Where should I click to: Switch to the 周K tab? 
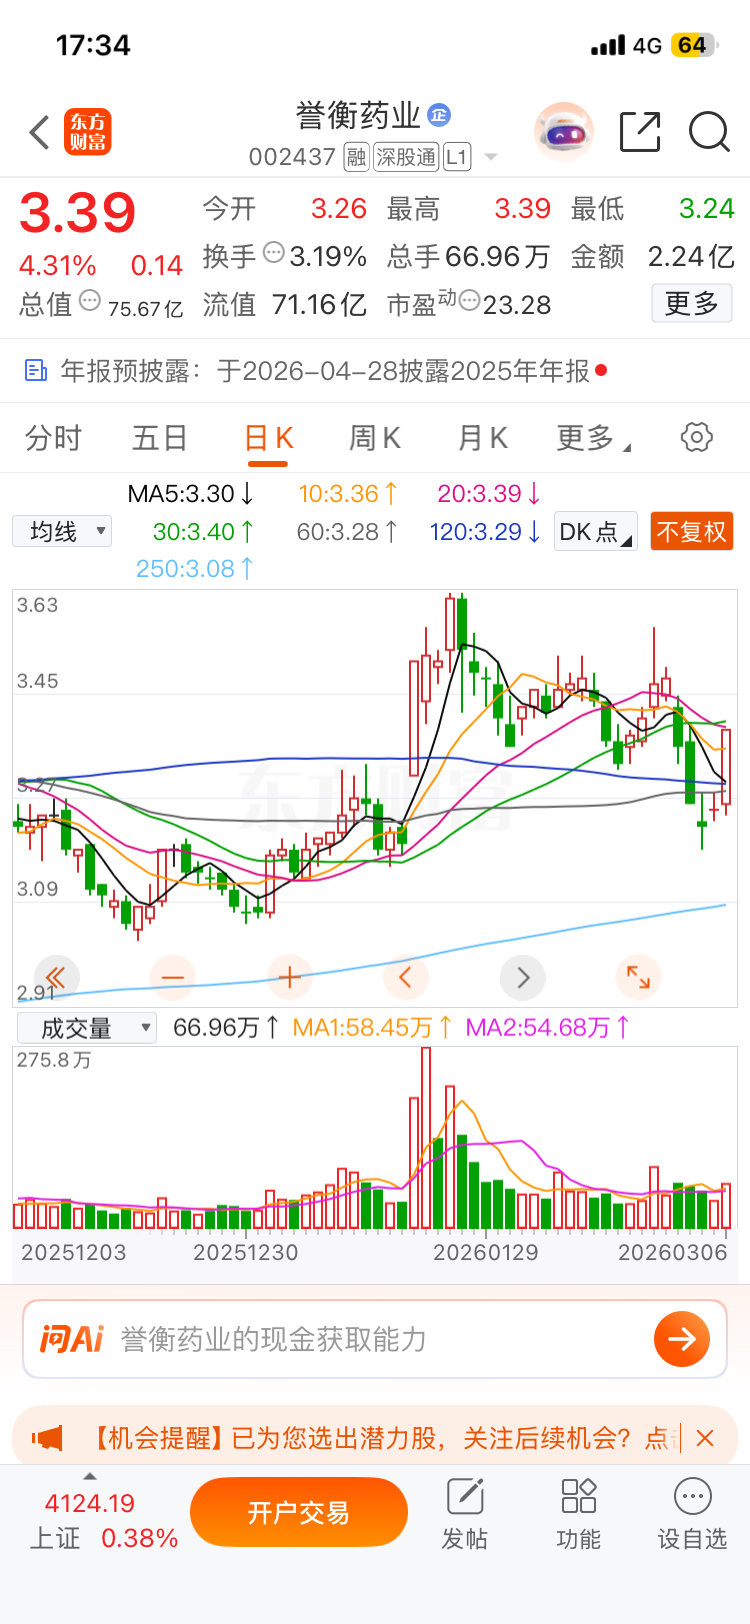point(375,438)
